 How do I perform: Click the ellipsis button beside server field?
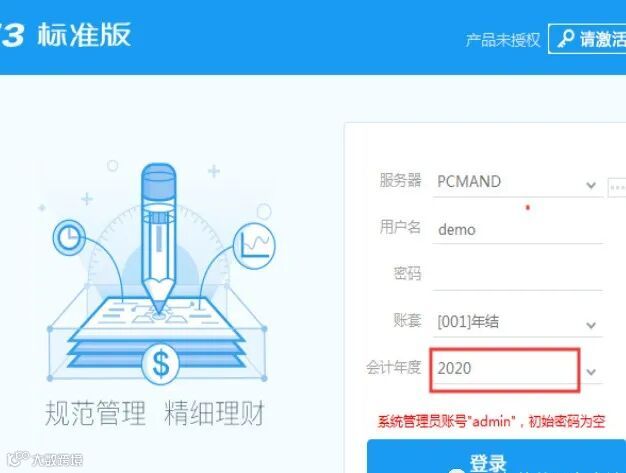click(616, 187)
